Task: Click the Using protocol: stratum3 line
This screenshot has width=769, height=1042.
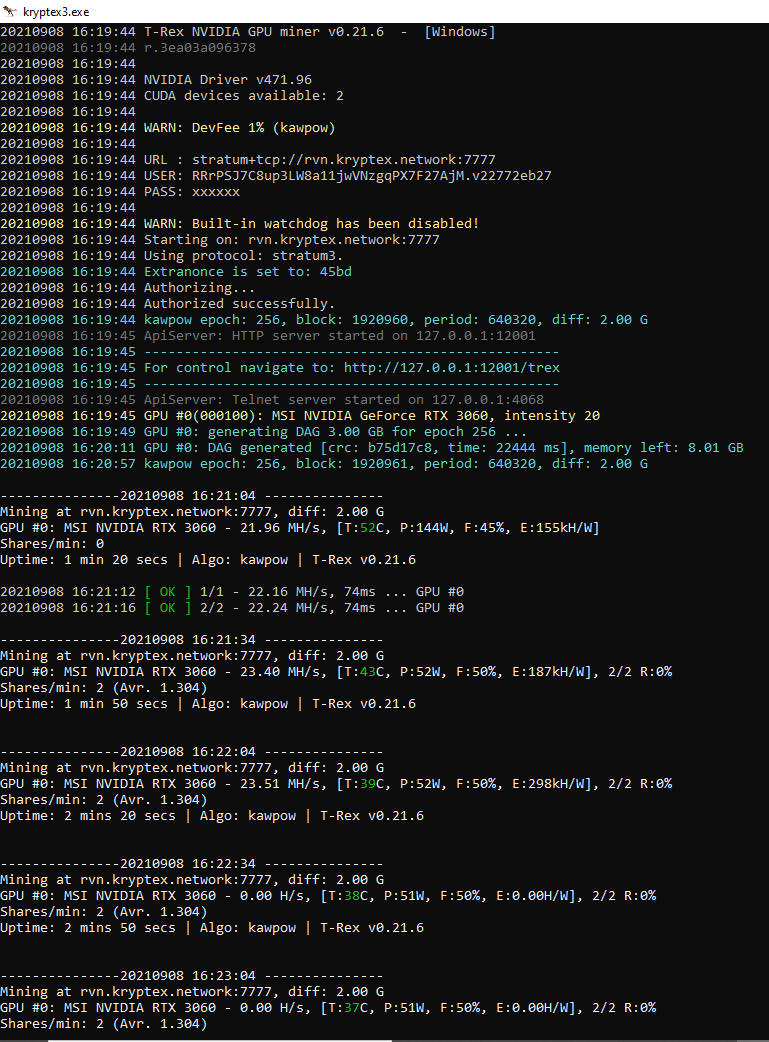Action: tap(171, 255)
